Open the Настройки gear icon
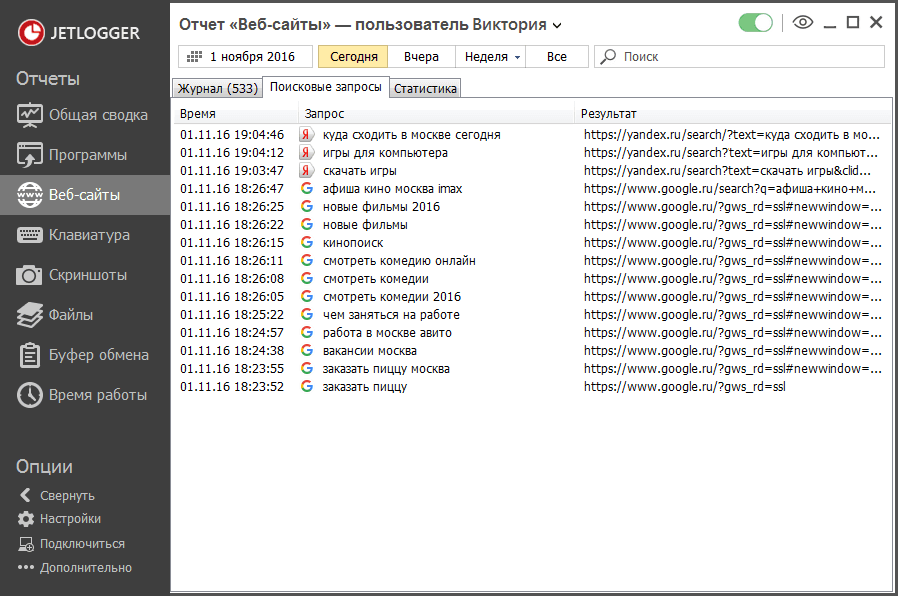The image size is (898, 596). tap(26, 519)
